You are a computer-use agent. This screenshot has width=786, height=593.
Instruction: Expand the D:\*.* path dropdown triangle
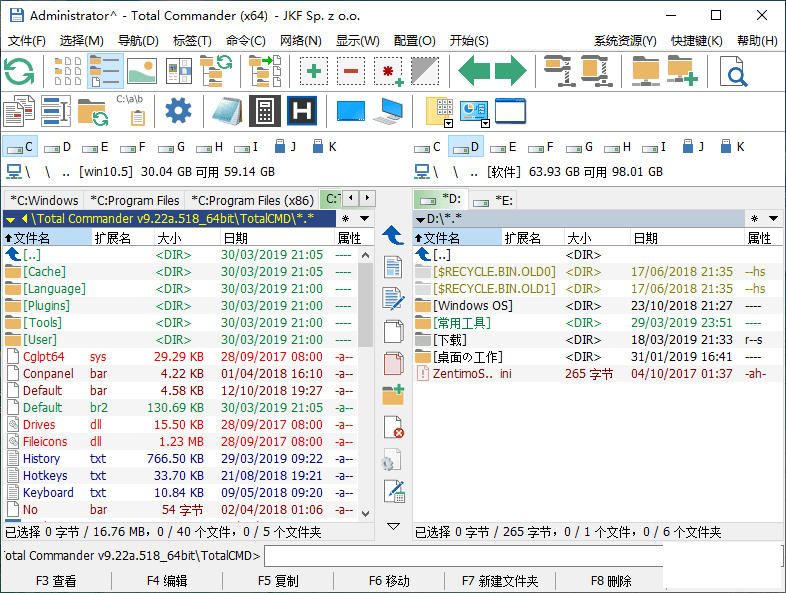[x=420, y=220]
